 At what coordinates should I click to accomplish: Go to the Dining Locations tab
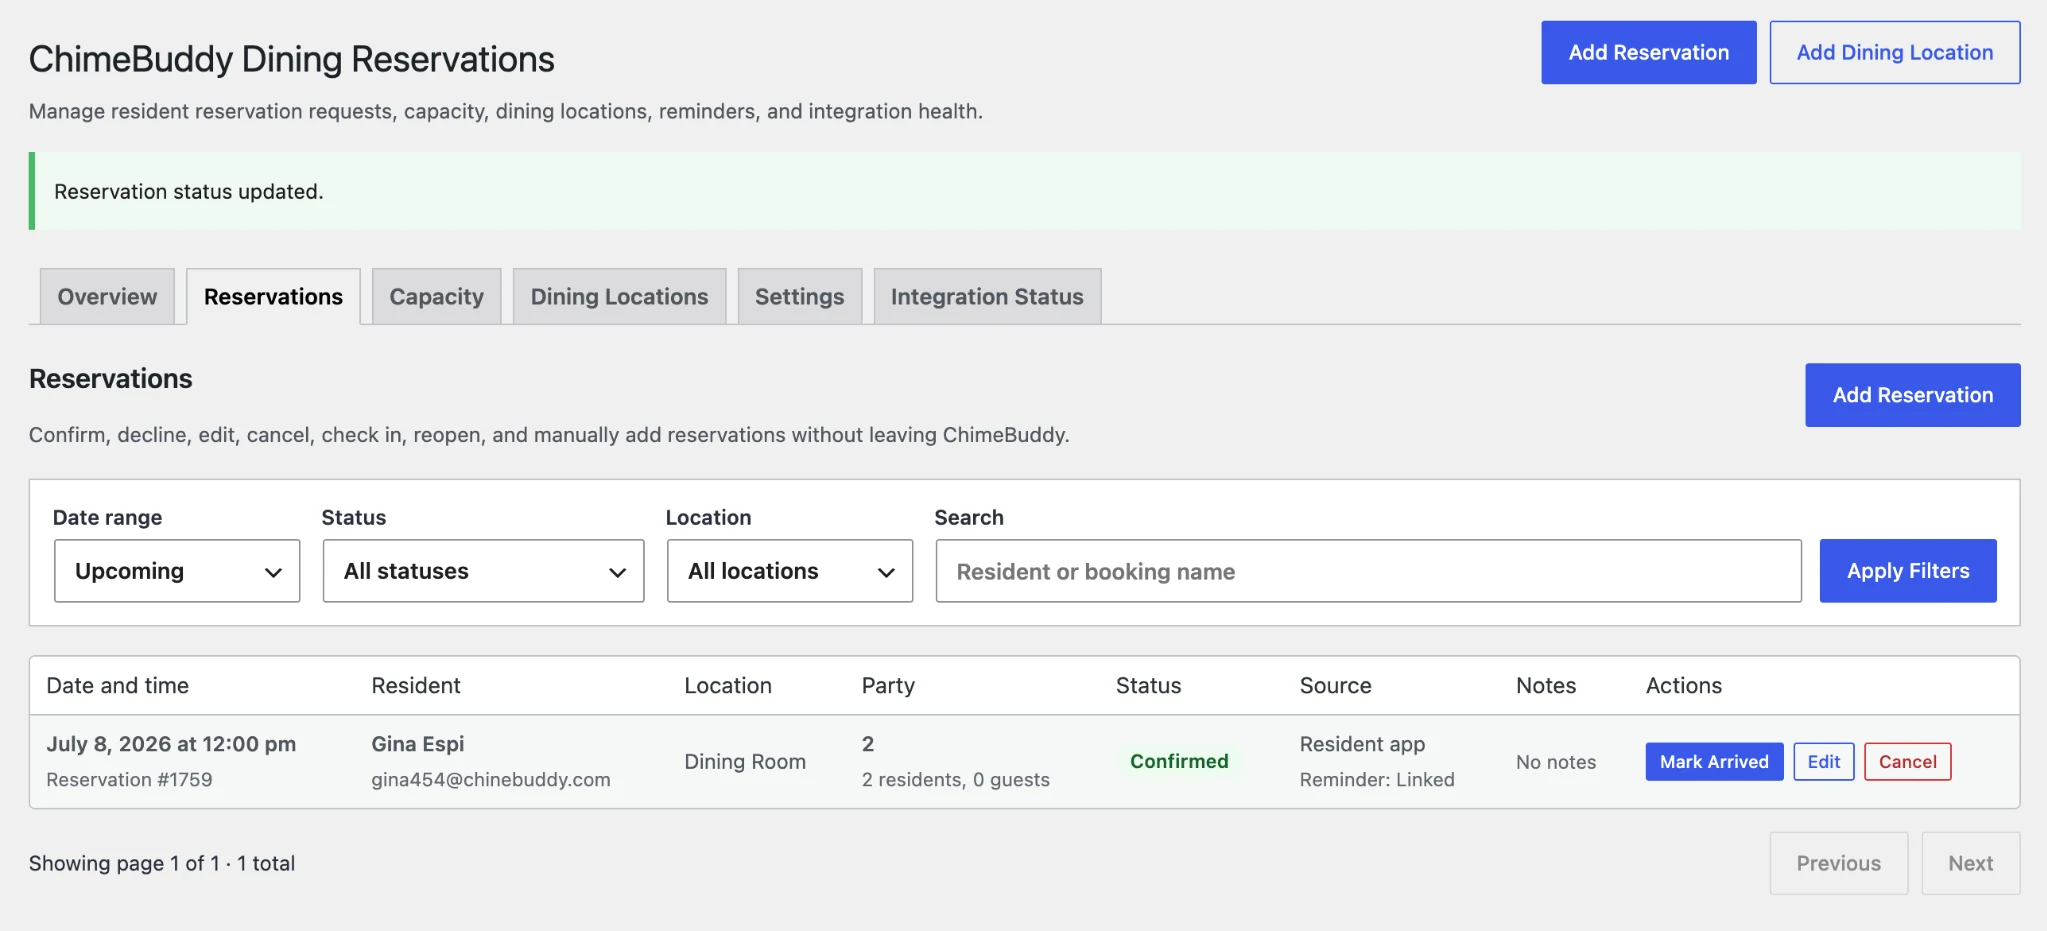[619, 296]
